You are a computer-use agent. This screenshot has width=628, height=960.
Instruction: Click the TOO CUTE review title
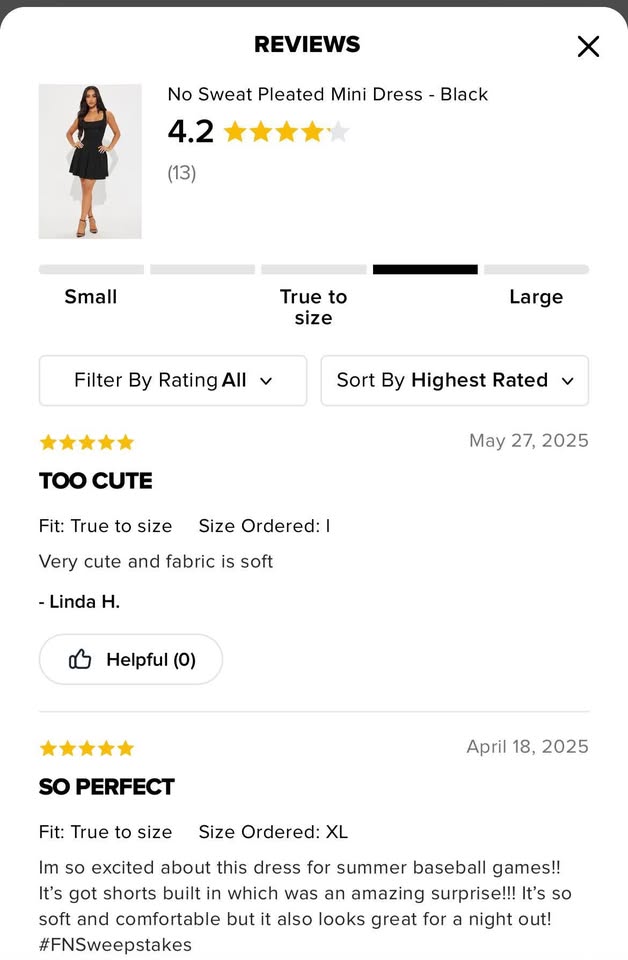click(x=96, y=481)
